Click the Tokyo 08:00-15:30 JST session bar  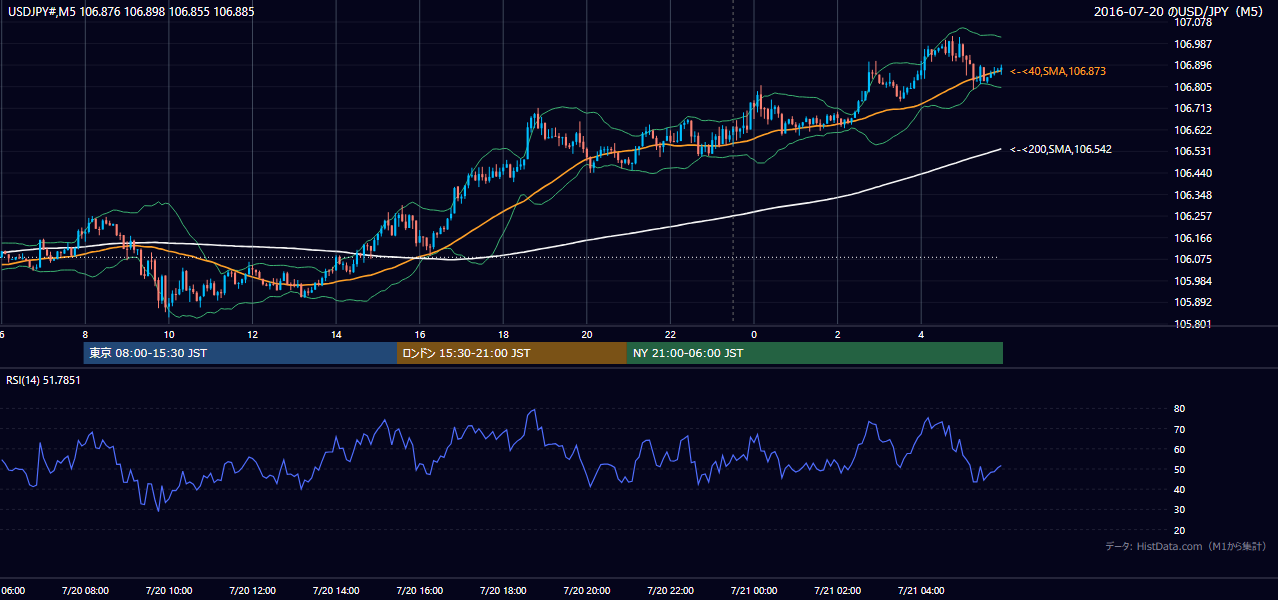point(240,353)
